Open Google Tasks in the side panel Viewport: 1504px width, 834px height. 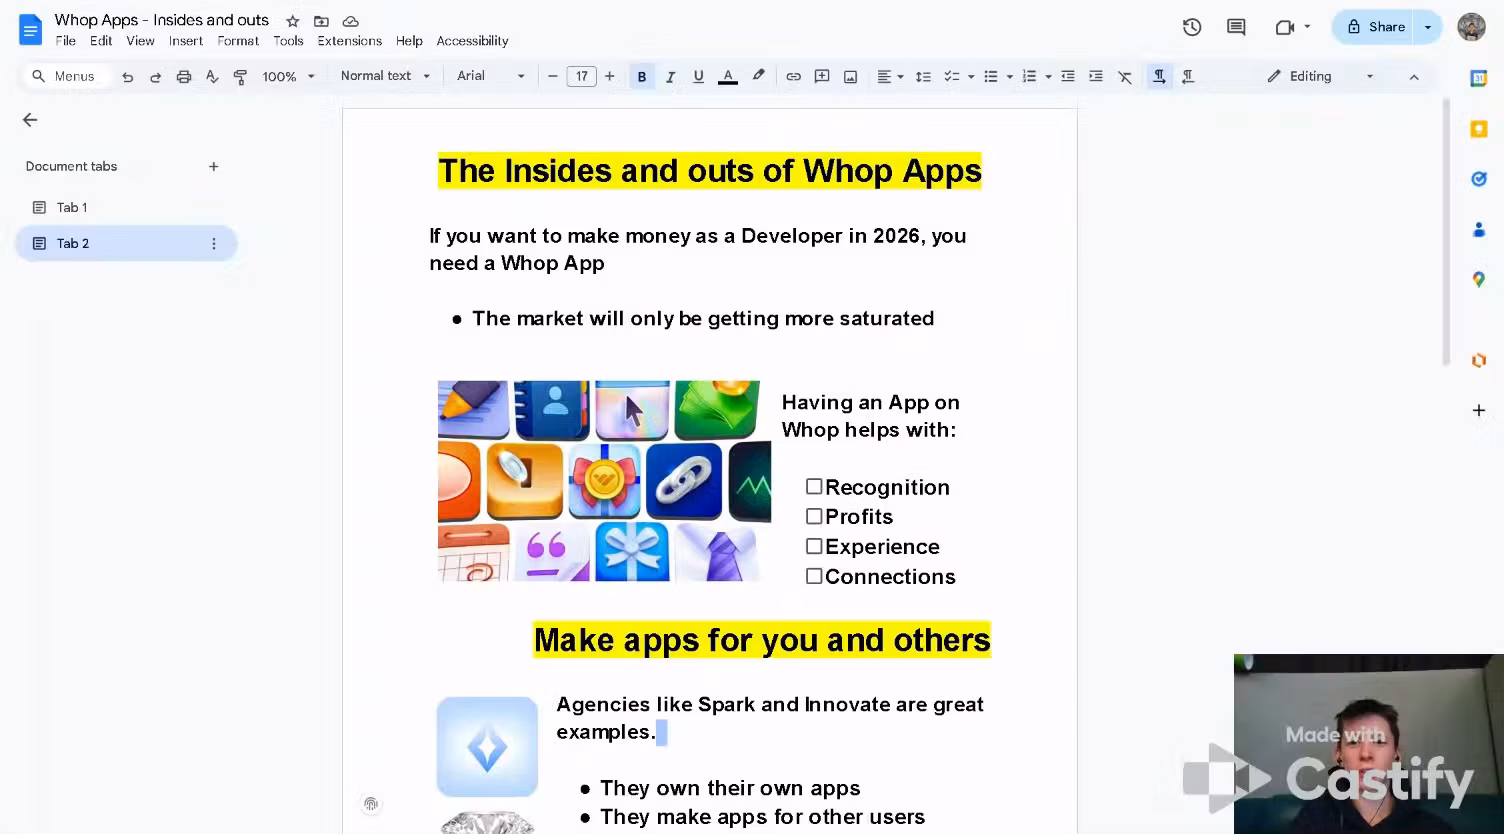(1478, 179)
